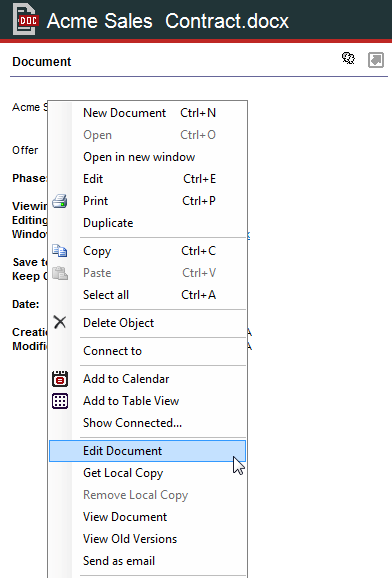Click the table grid icon in menu

pyautogui.click(x=60, y=401)
